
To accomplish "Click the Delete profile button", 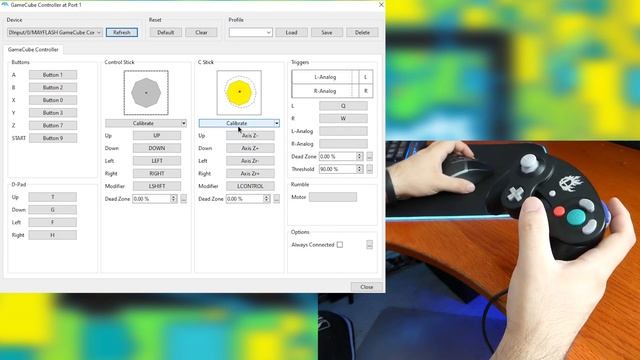I will coord(362,32).
